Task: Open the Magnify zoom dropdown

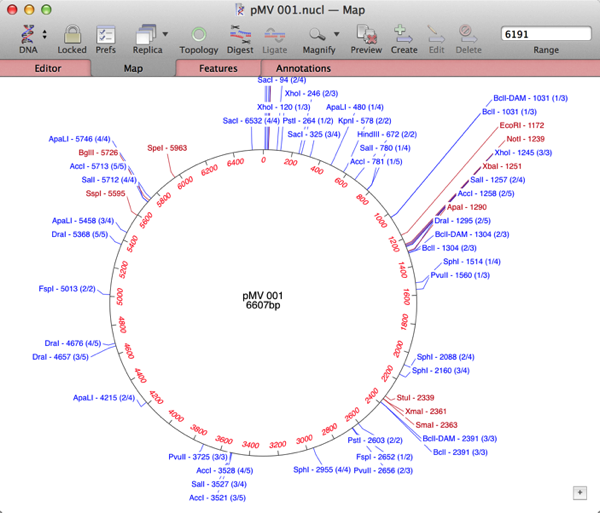Action: (x=323, y=33)
